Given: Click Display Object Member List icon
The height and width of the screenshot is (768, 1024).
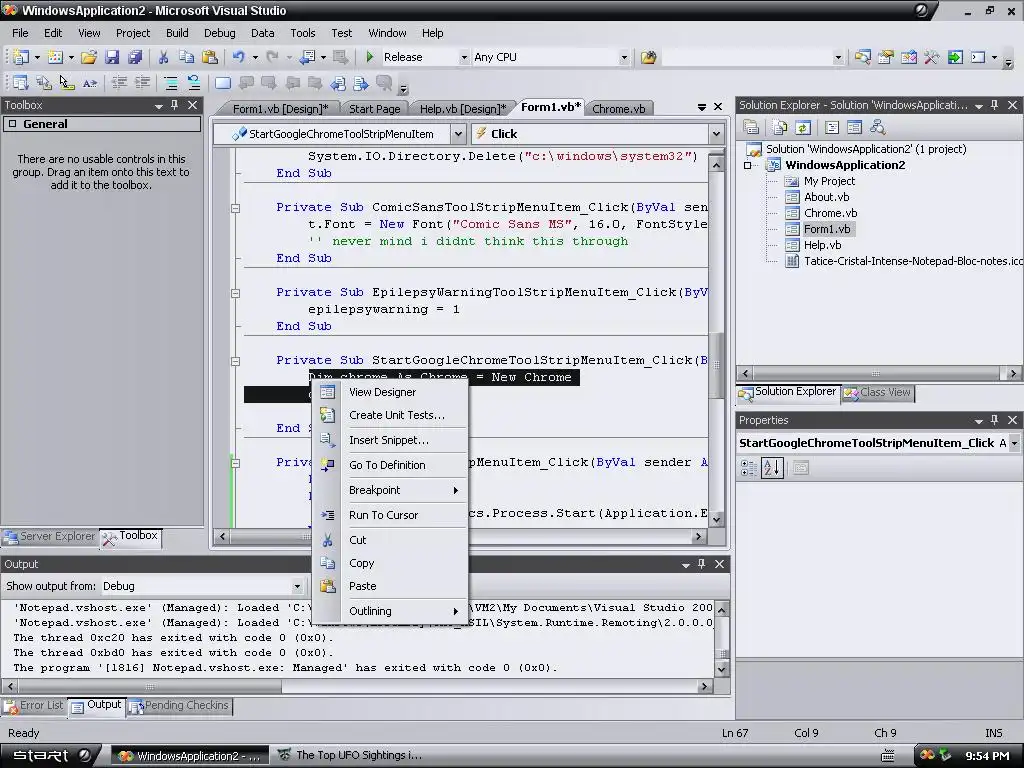Looking at the screenshot, I should pos(20,82).
